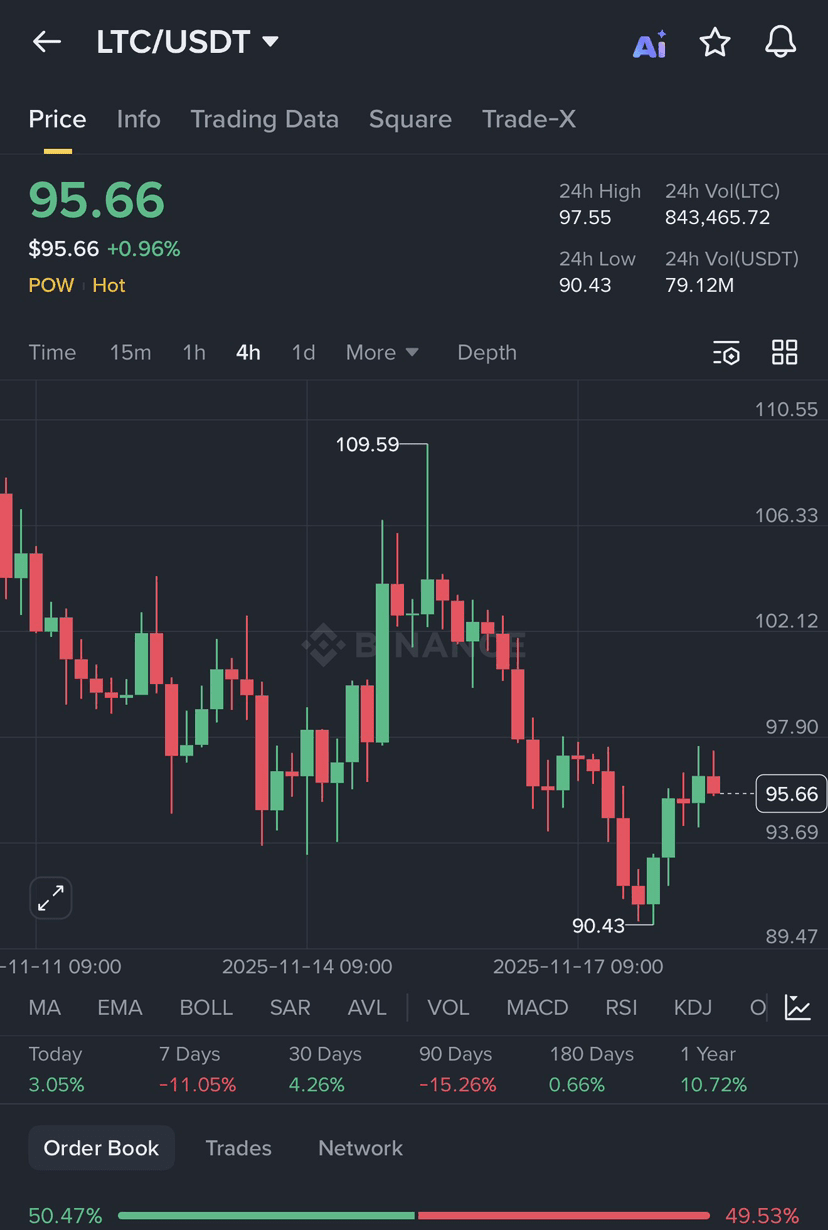This screenshot has height=1230, width=828.
Task: Tap the Hot tag label
Action: point(109,285)
